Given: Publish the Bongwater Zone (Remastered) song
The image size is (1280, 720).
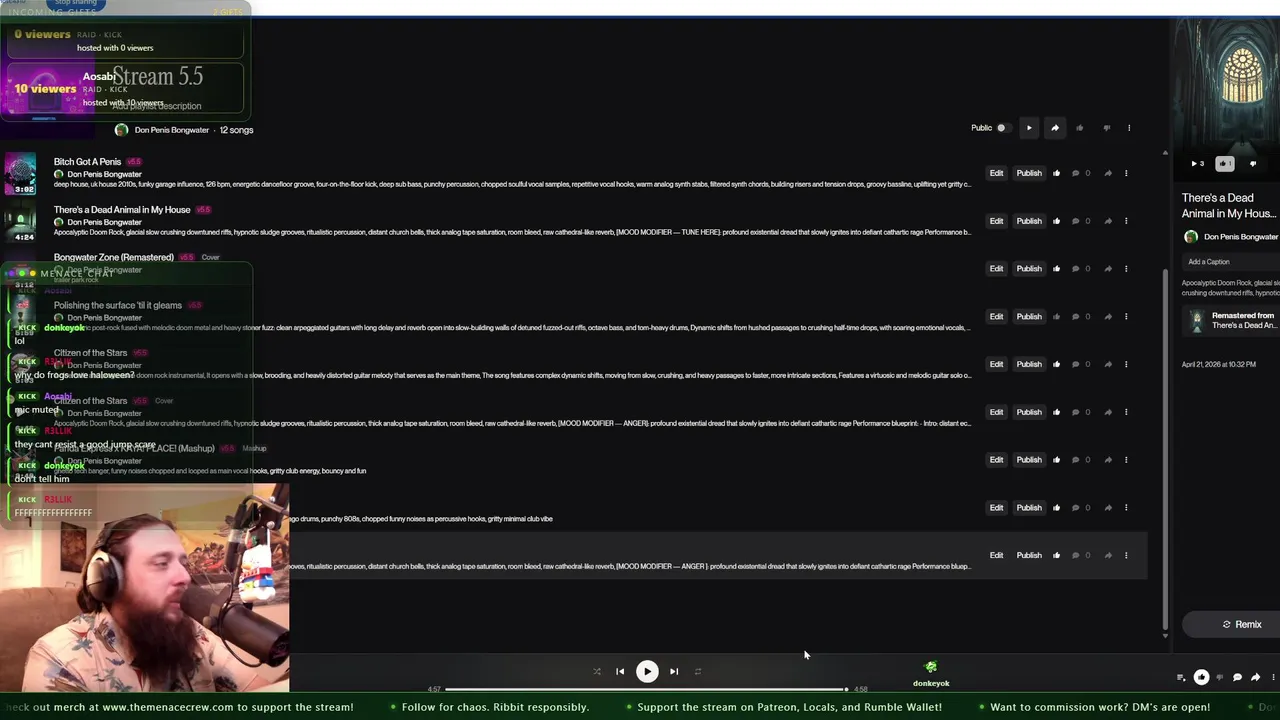Looking at the screenshot, I should [1029, 269].
